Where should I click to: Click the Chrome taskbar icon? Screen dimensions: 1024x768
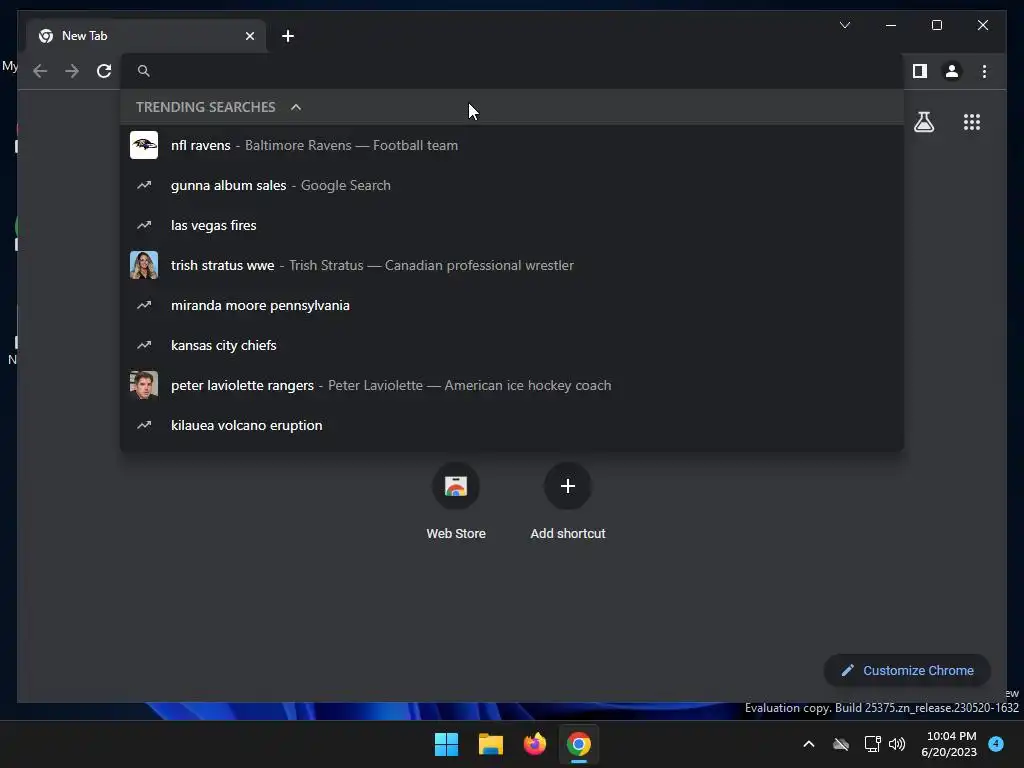(x=579, y=744)
